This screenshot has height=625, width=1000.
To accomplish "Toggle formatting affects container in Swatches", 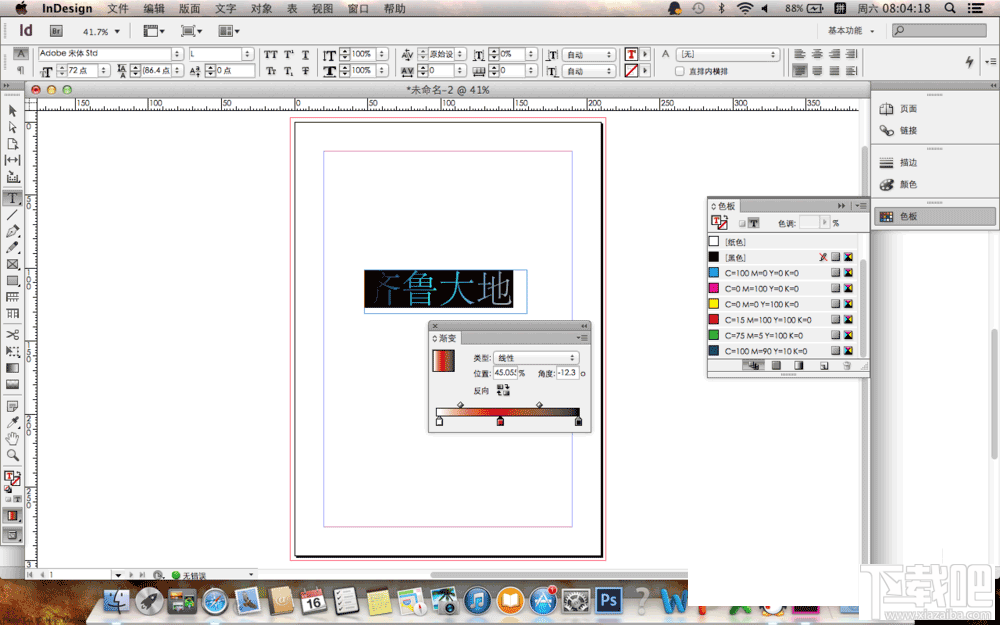I will 742,223.
